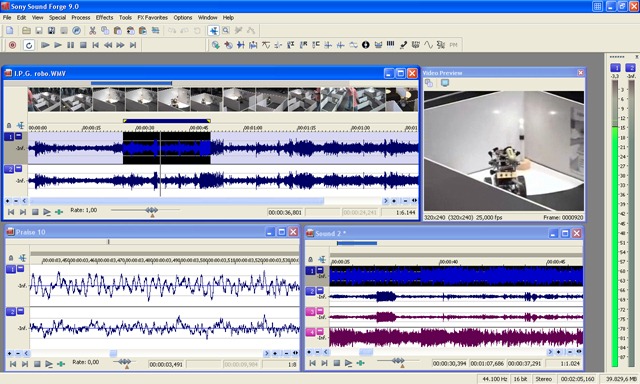Select the Edit tool in toolbar
This screenshot has width=640, height=384.
pos(213,31)
